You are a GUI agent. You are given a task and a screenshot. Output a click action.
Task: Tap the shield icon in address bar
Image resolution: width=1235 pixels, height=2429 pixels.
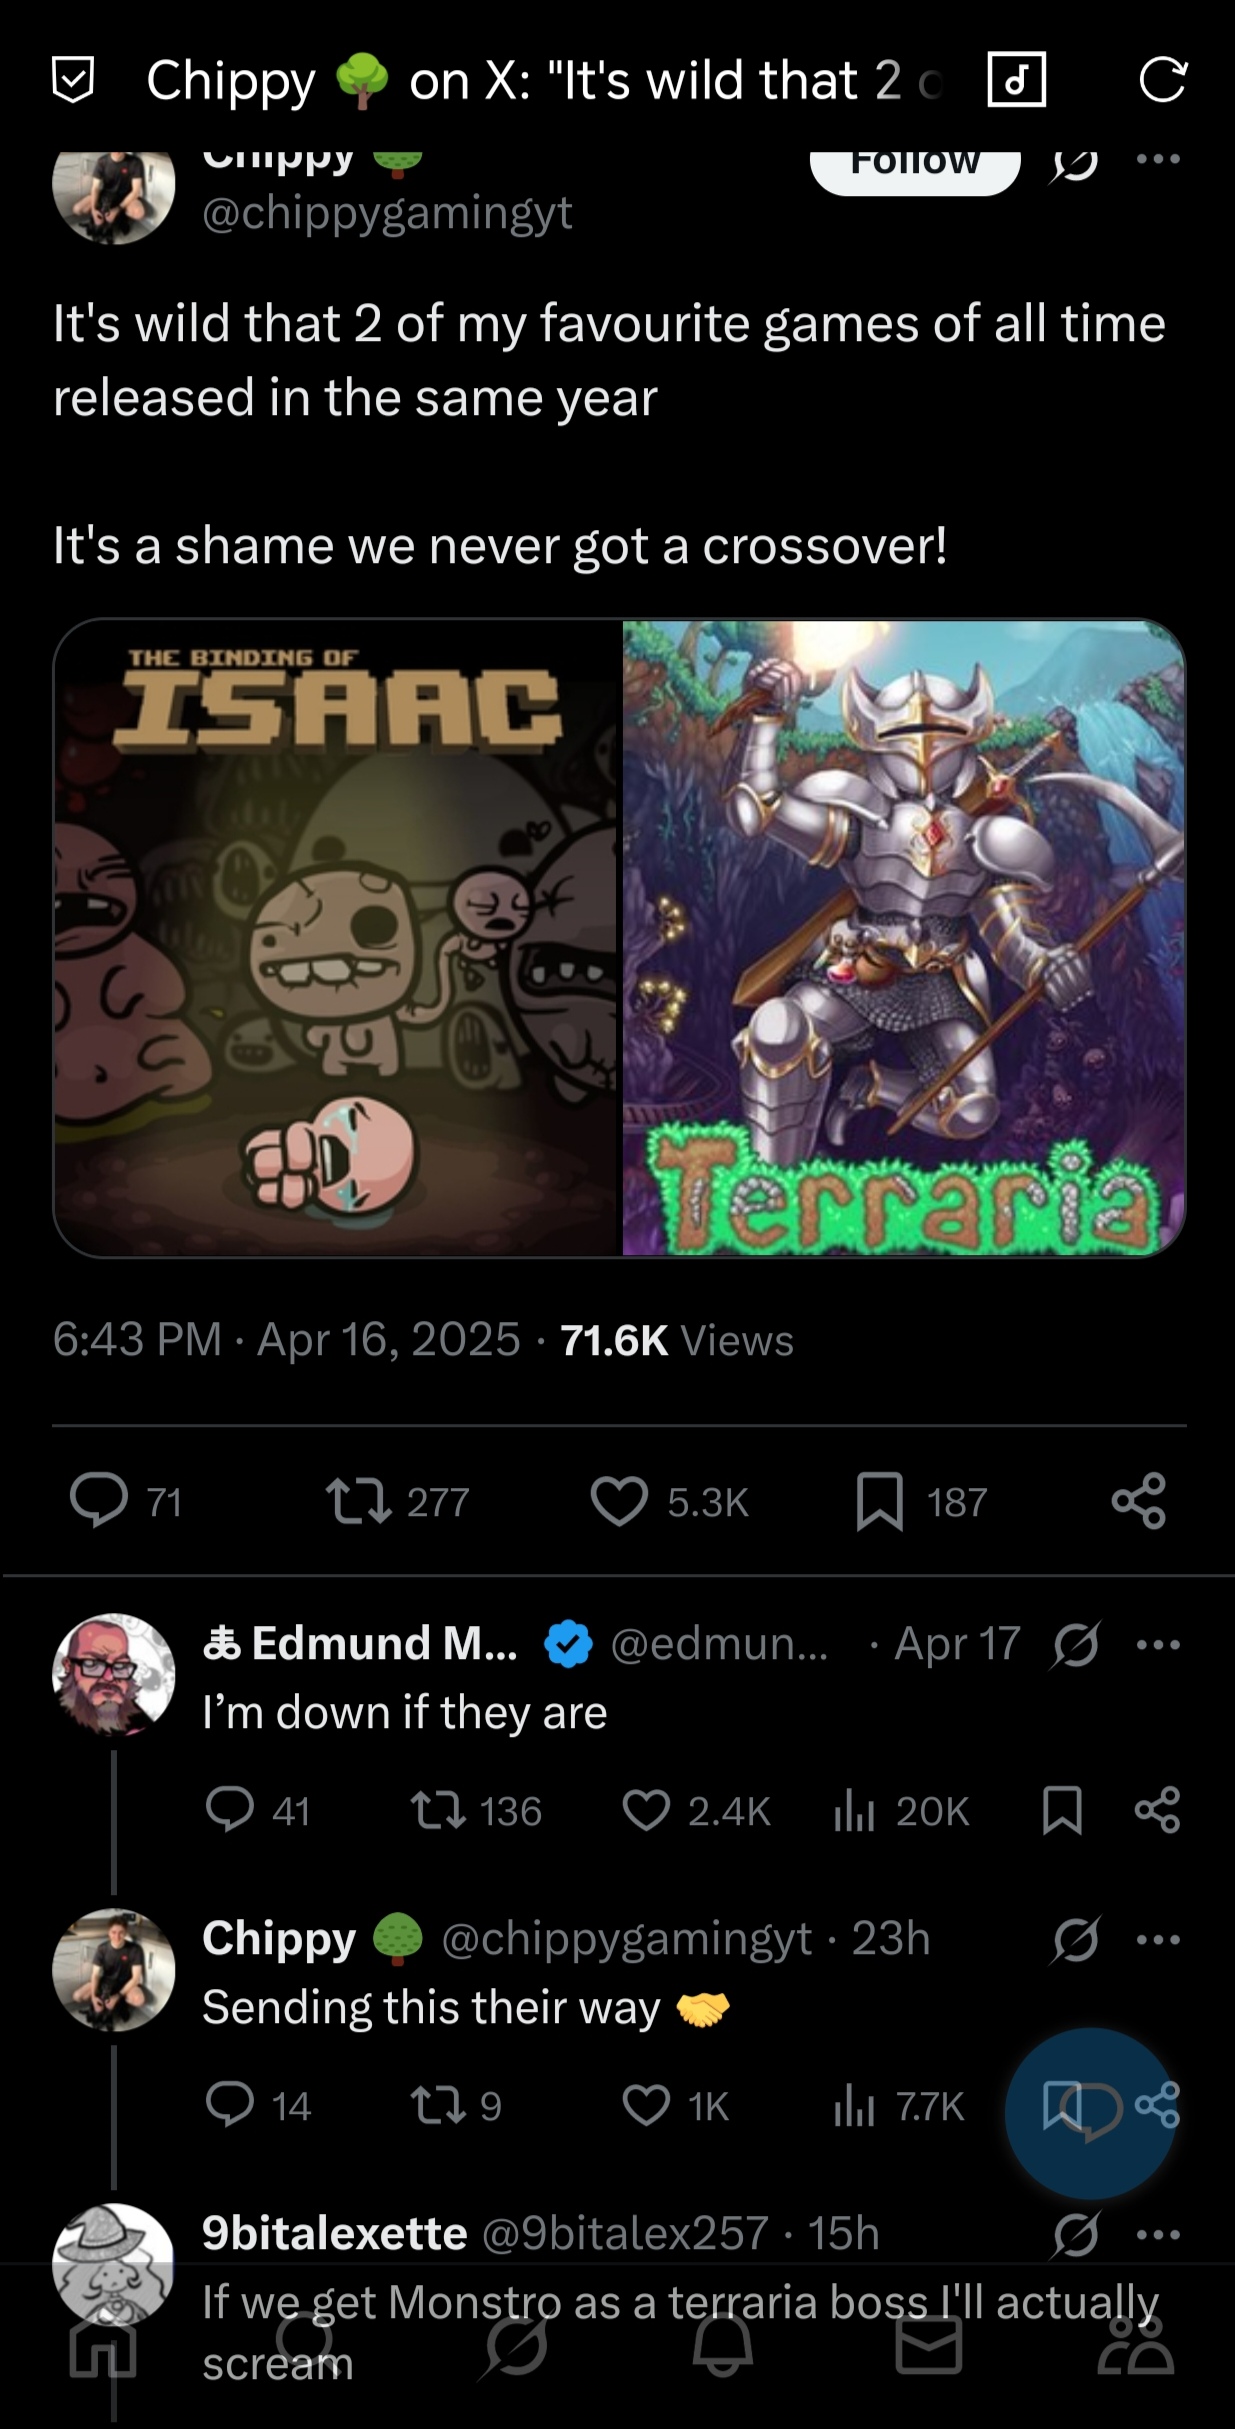(73, 80)
